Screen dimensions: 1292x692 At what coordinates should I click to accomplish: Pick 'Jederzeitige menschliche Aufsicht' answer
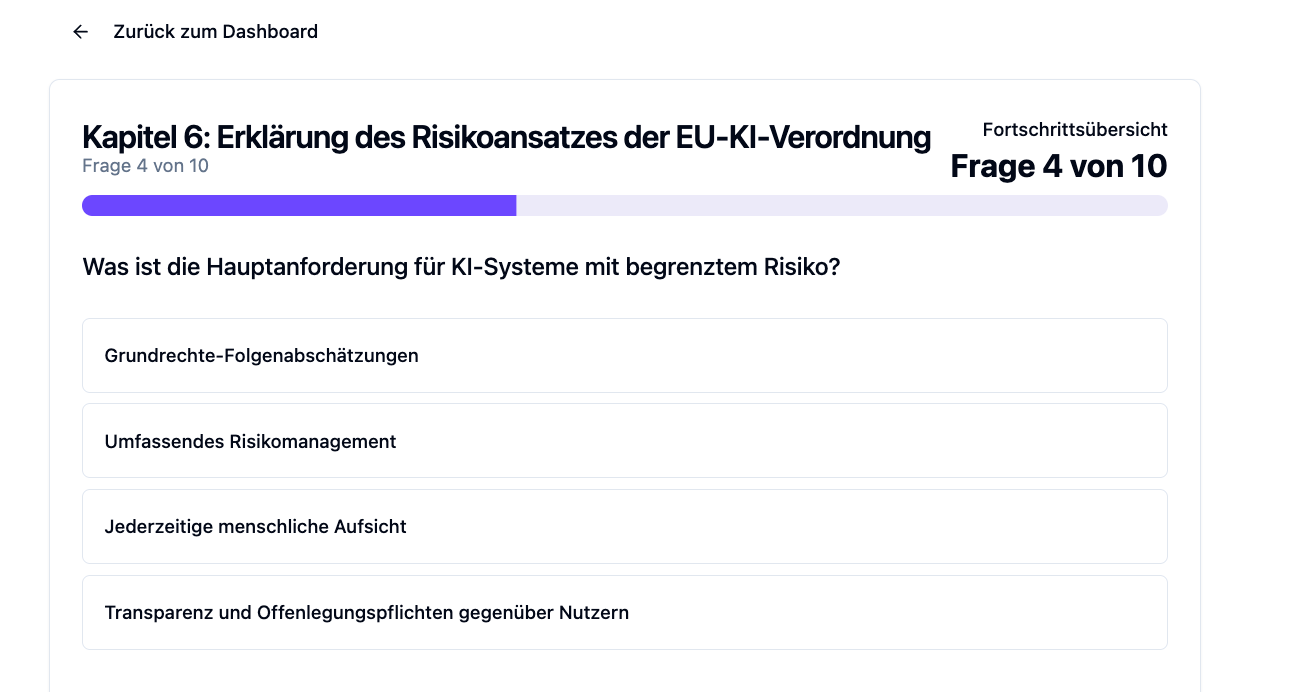click(624, 526)
